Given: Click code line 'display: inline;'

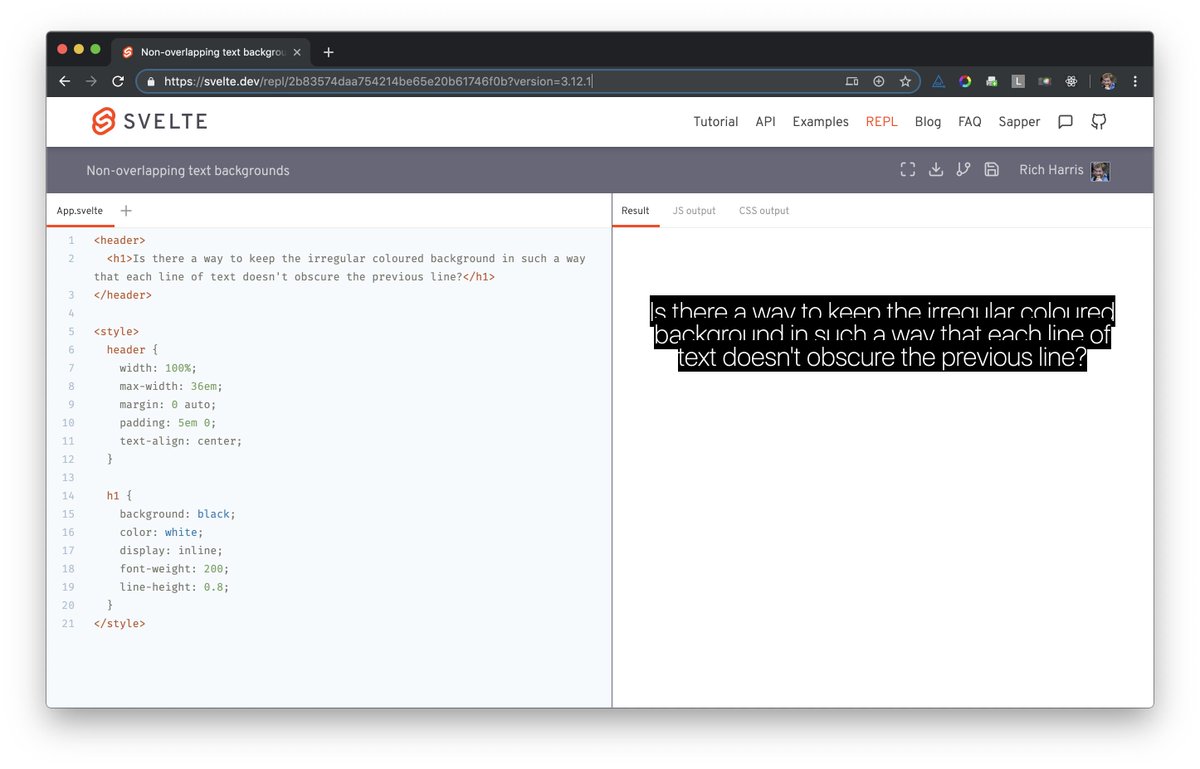Looking at the screenshot, I should pos(170,551).
